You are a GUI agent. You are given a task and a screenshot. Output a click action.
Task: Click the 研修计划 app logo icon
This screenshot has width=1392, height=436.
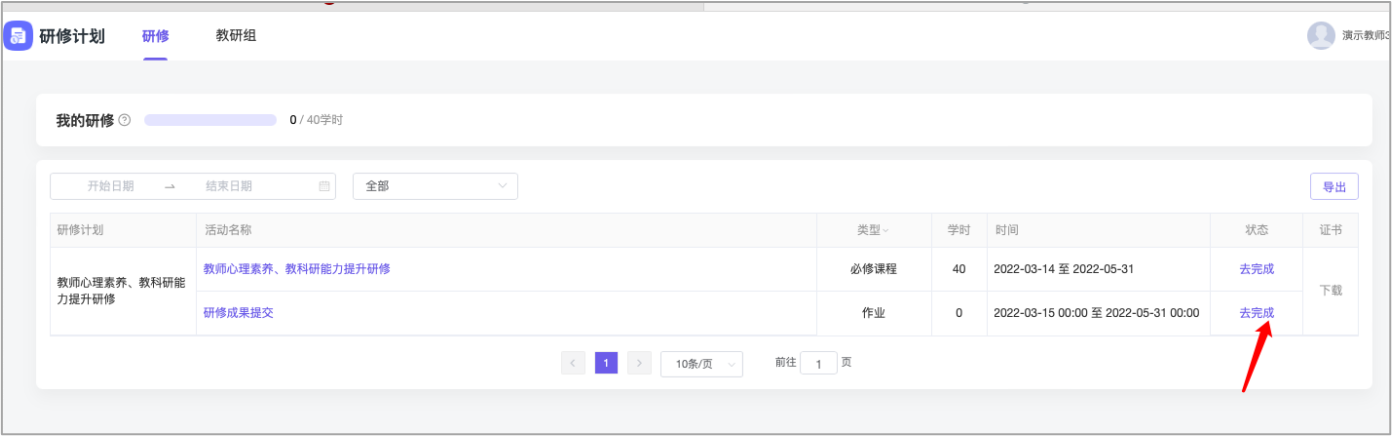click(x=18, y=36)
